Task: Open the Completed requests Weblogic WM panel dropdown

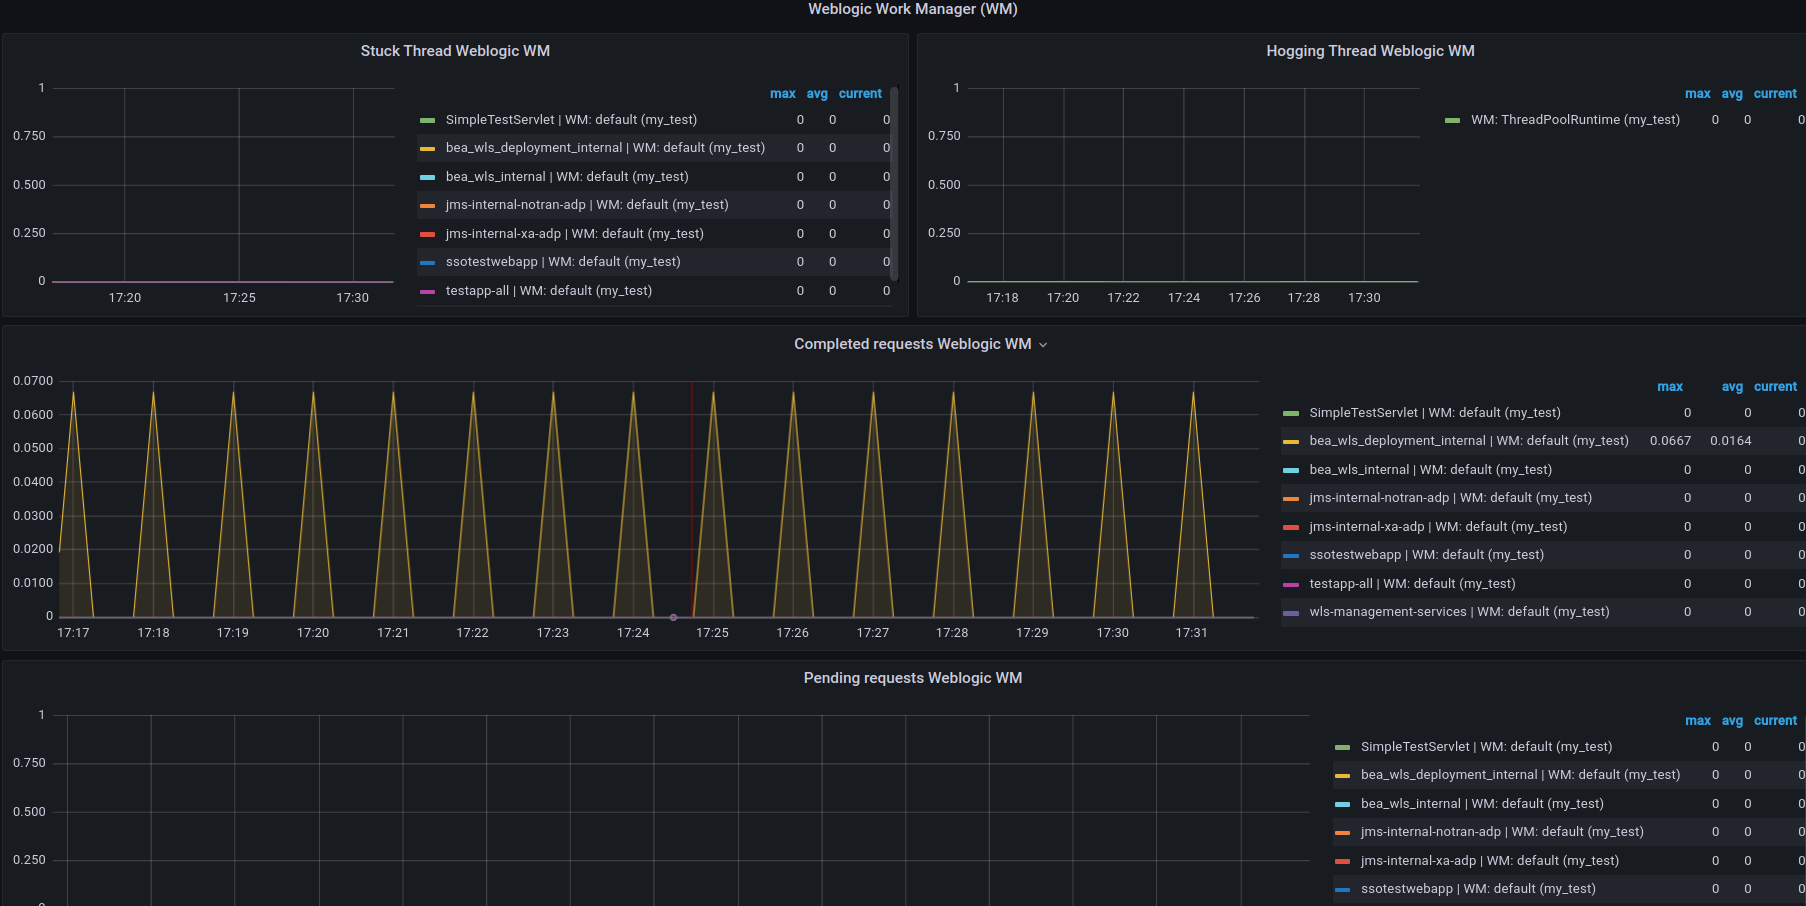Action: click(x=1043, y=345)
